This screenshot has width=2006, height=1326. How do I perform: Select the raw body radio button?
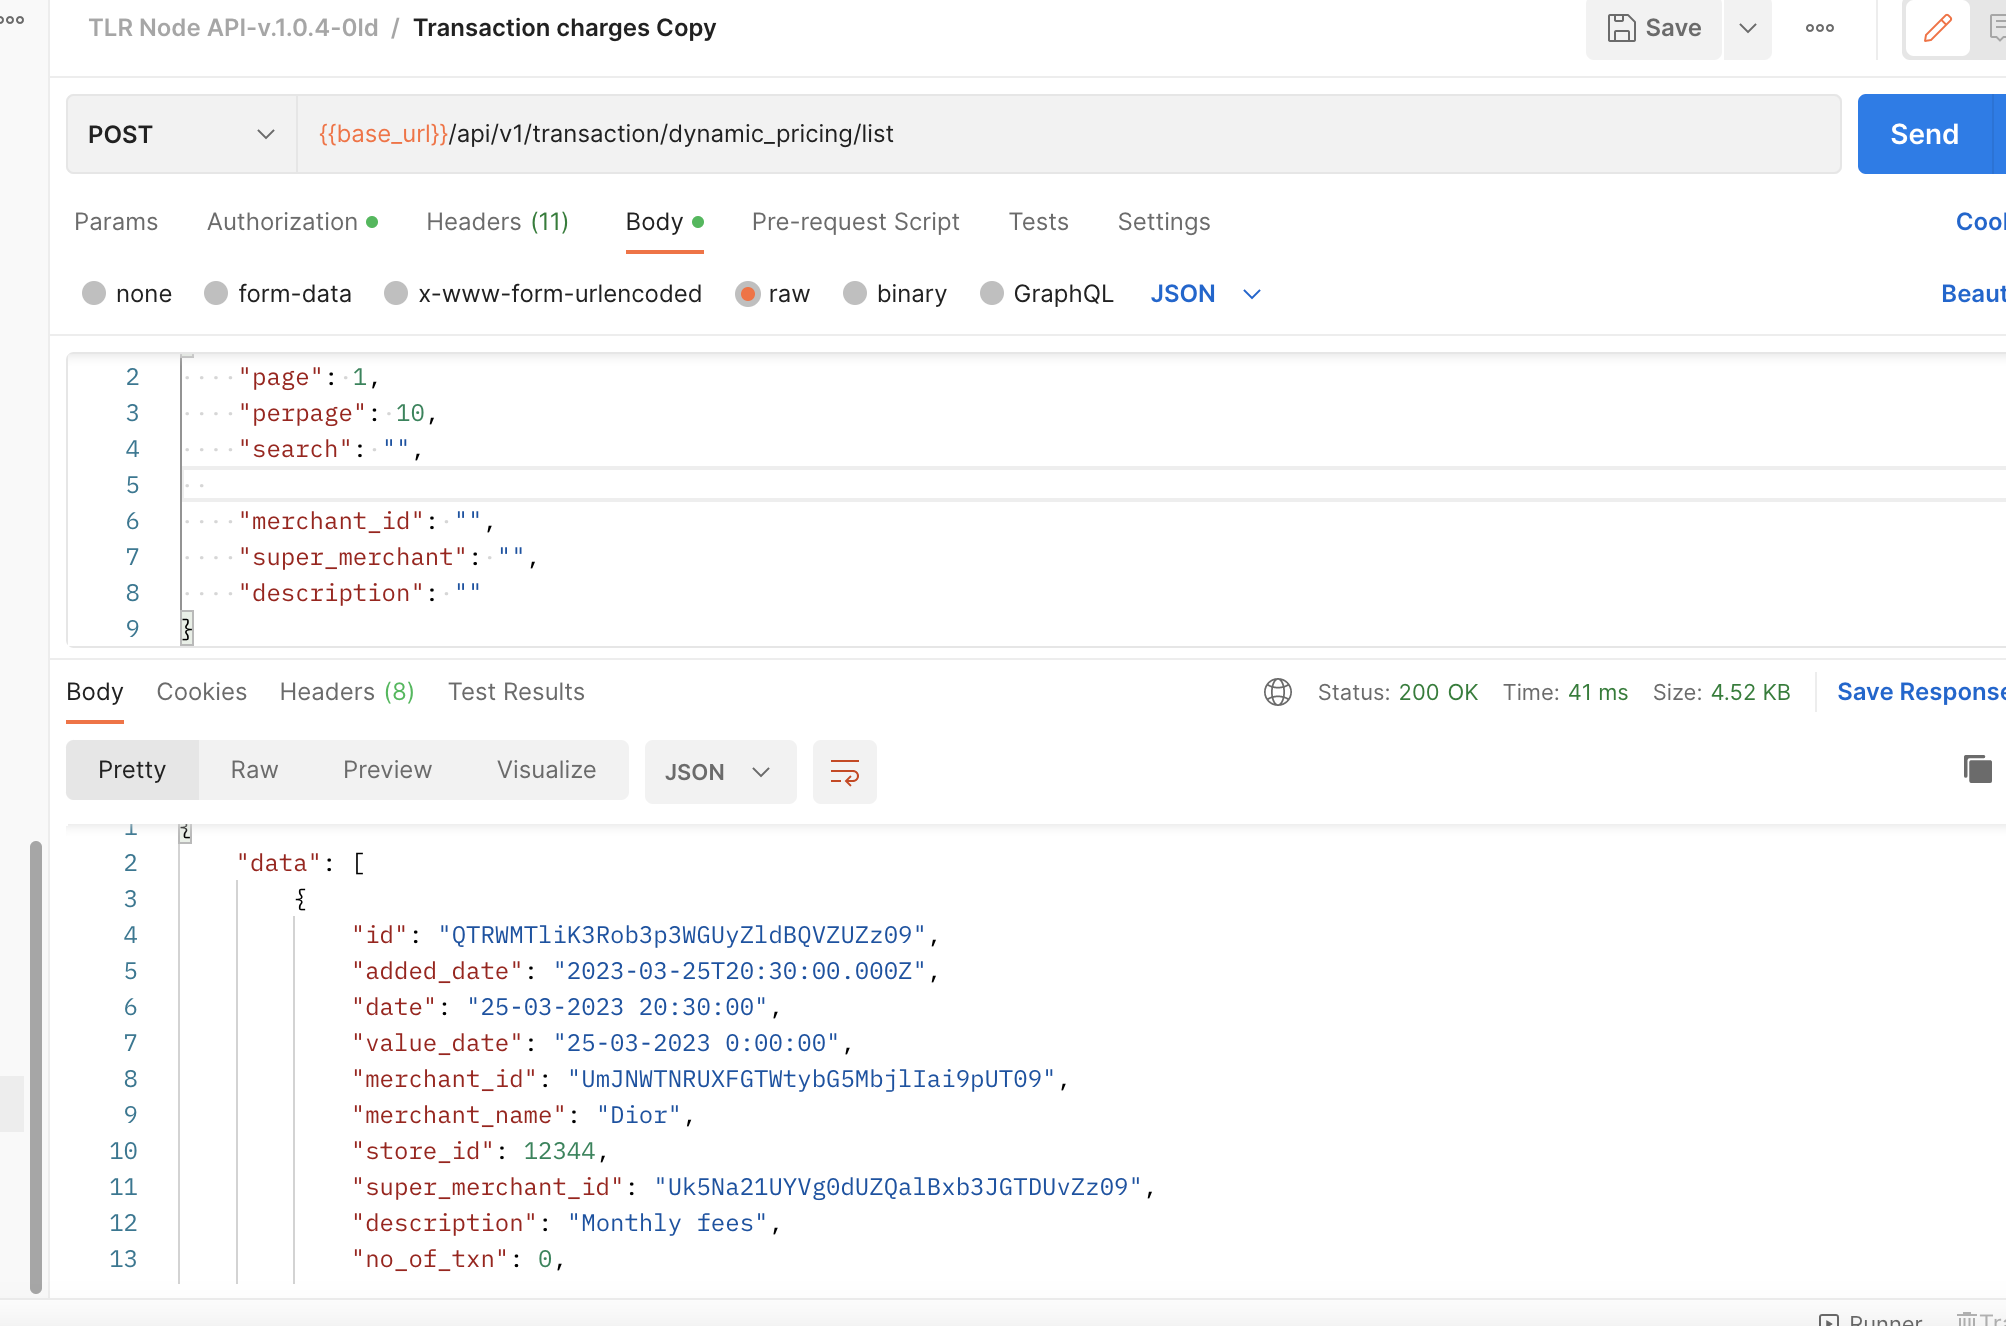[x=747, y=293]
